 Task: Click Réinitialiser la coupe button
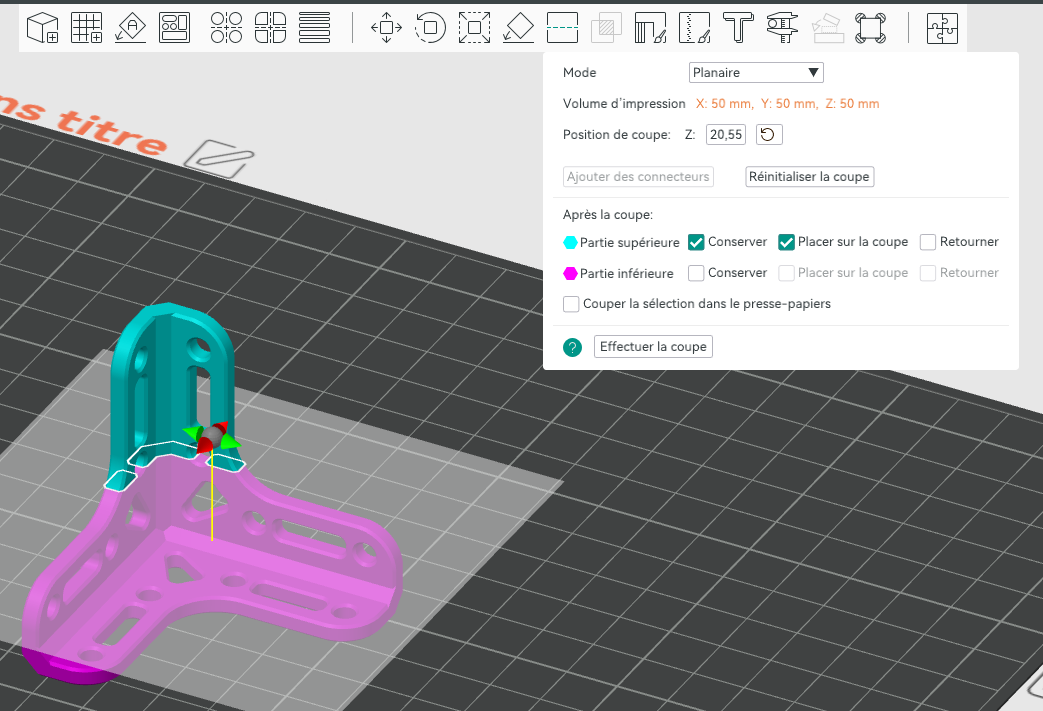pos(810,177)
